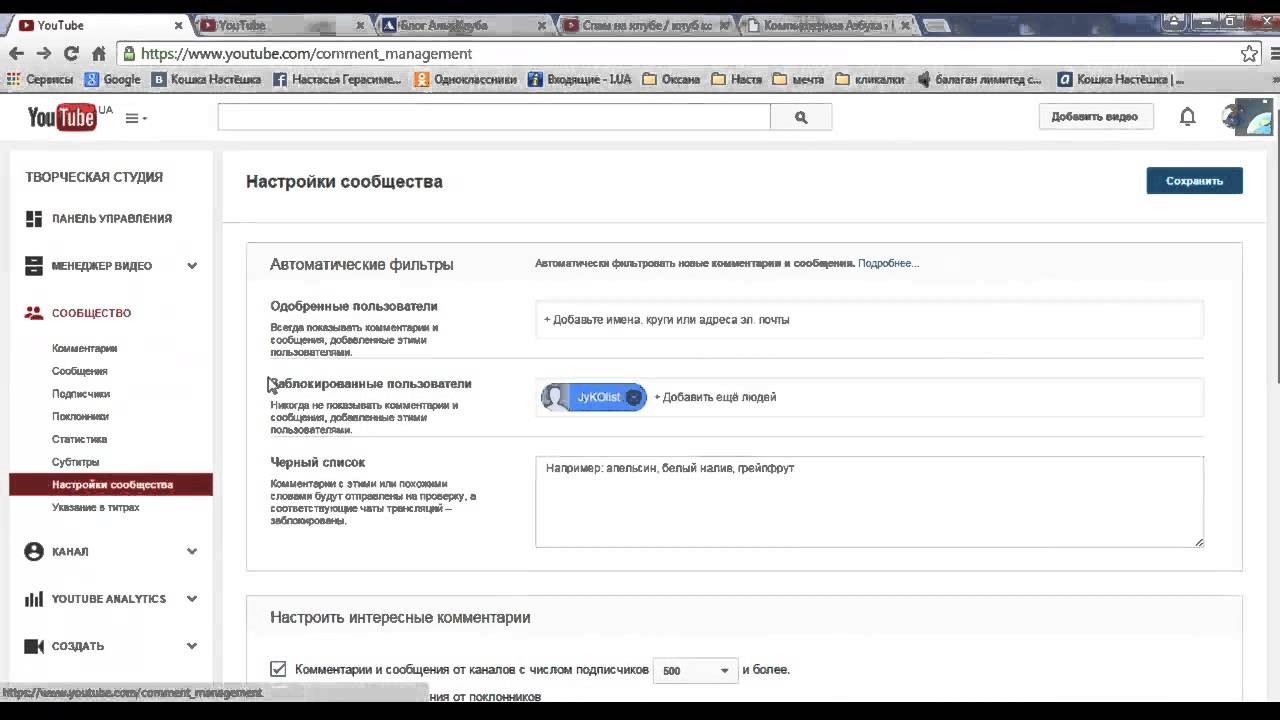Toggle the subscriber-count comments checkbox
The height and width of the screenshot is (720, 1280).
pyautogui.click(x=278, y=669)
